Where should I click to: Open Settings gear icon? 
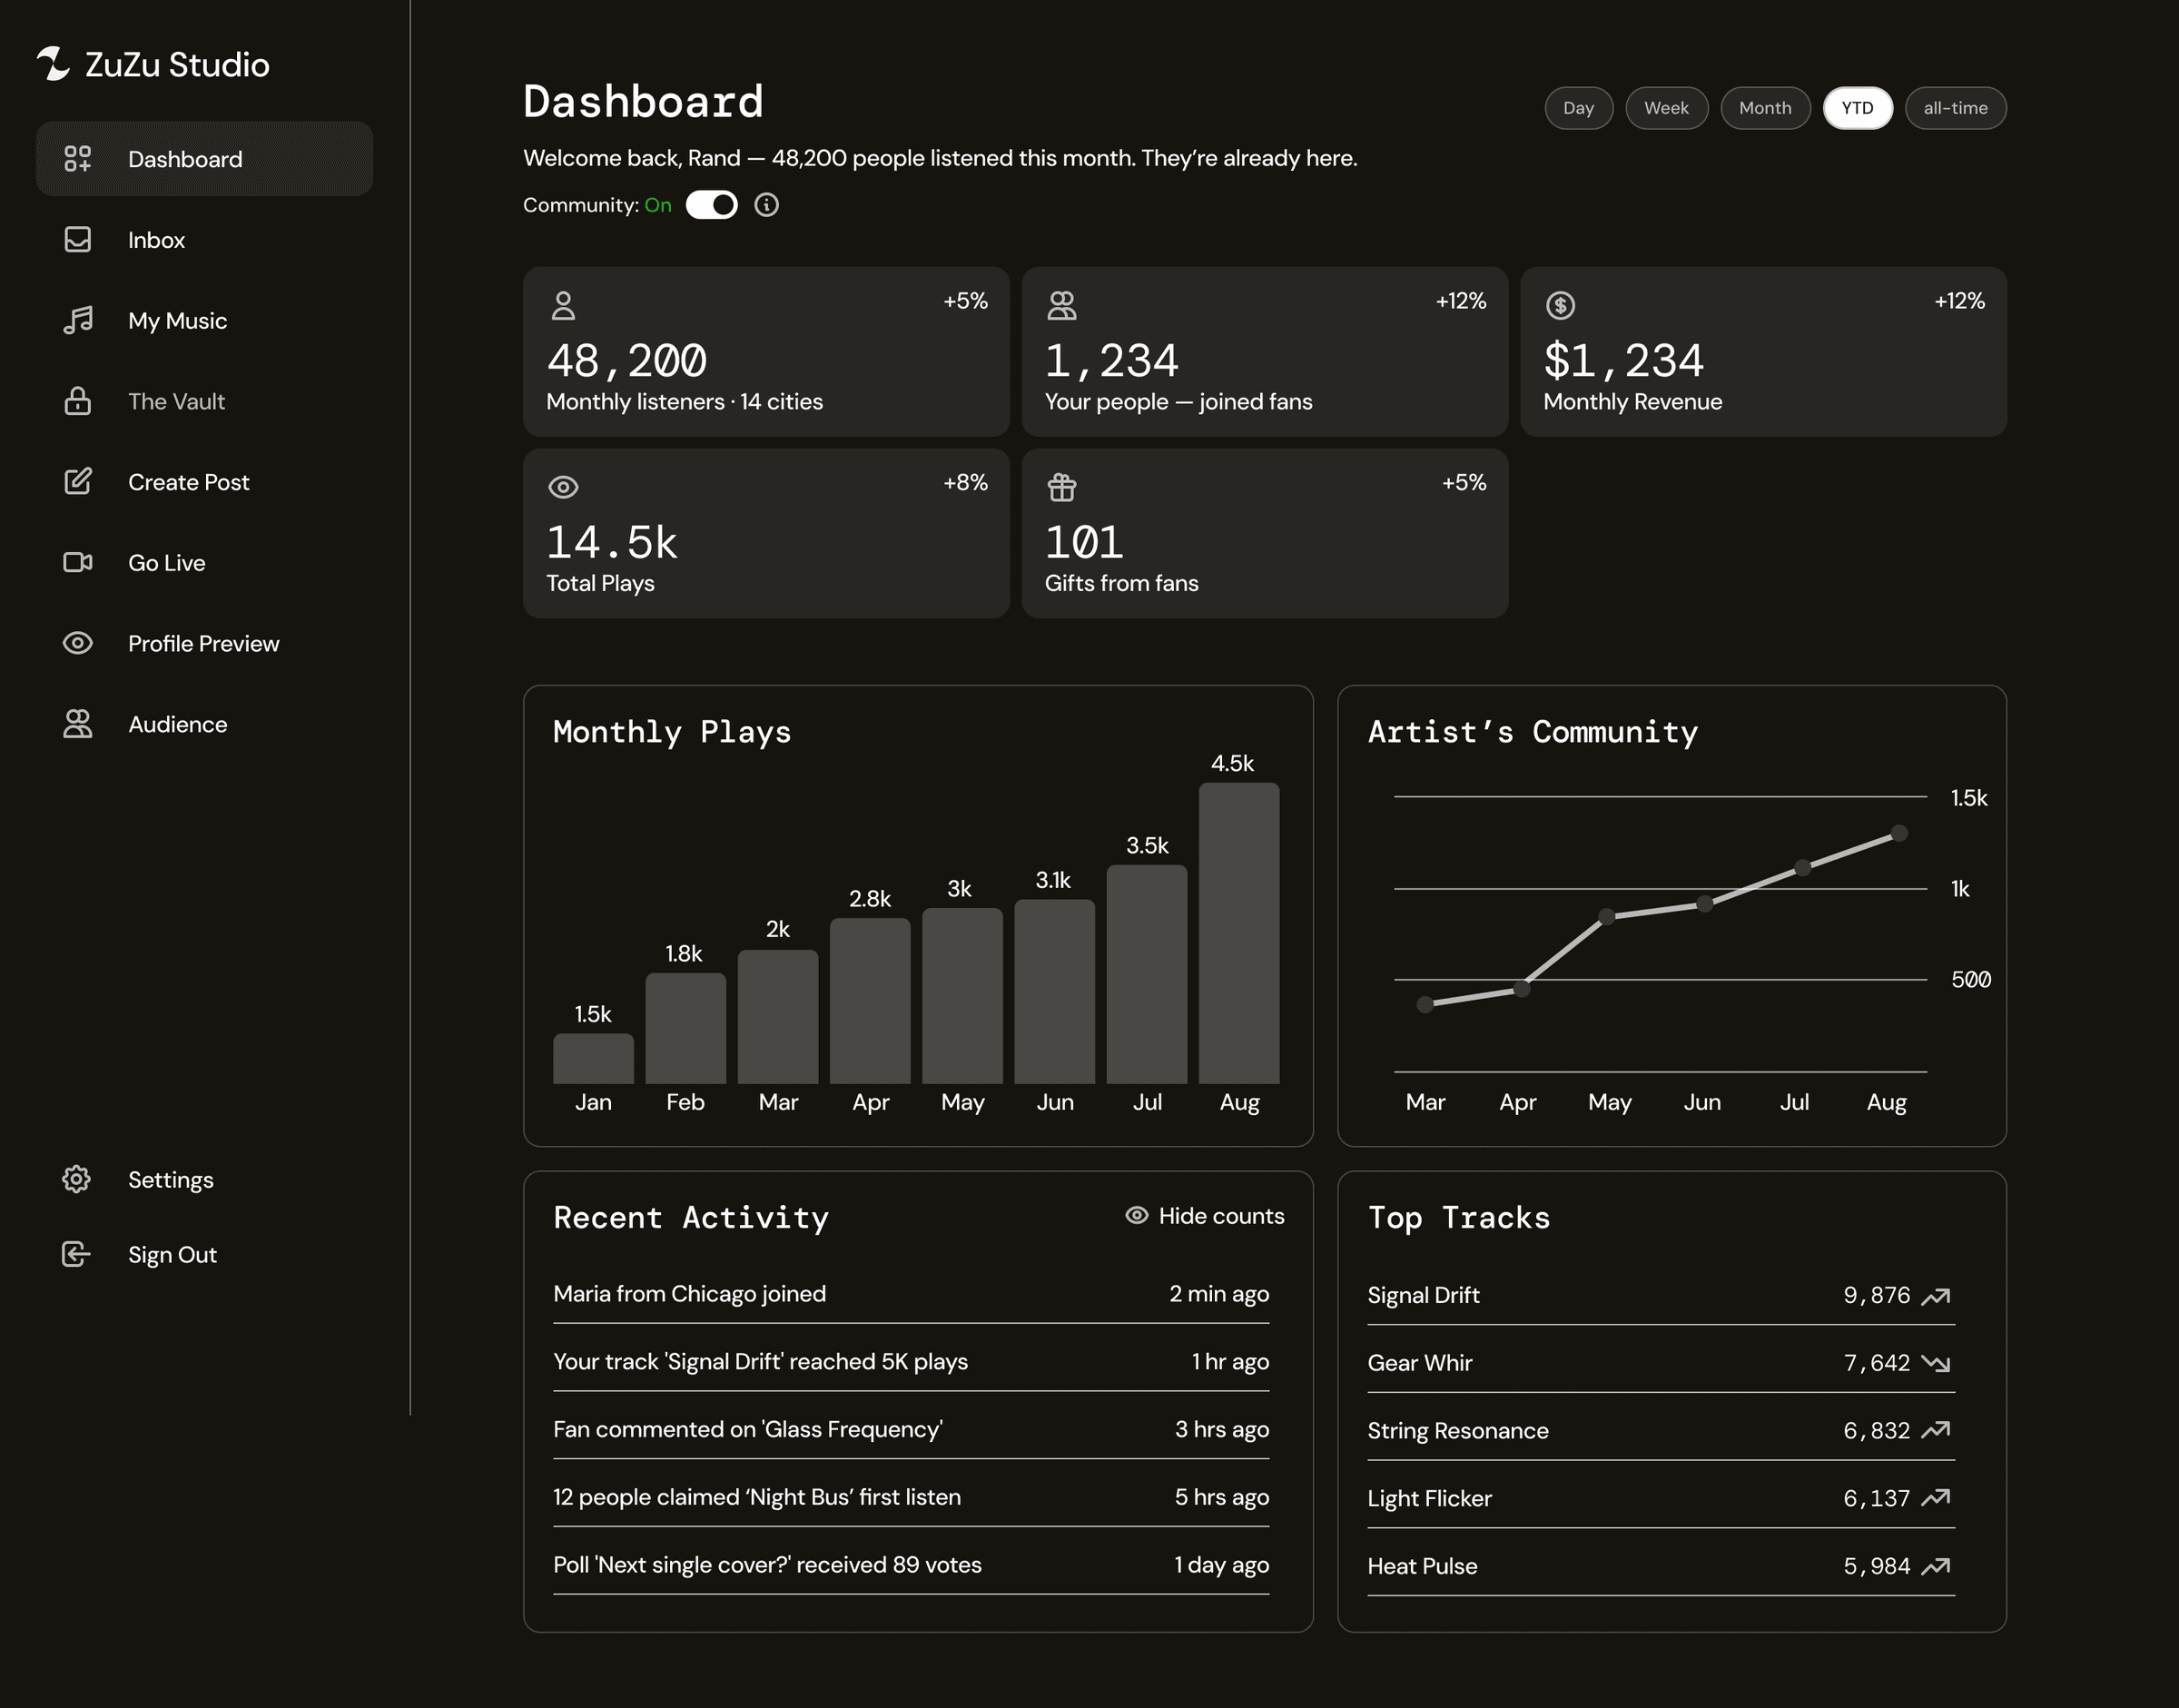coord(76,1179)
